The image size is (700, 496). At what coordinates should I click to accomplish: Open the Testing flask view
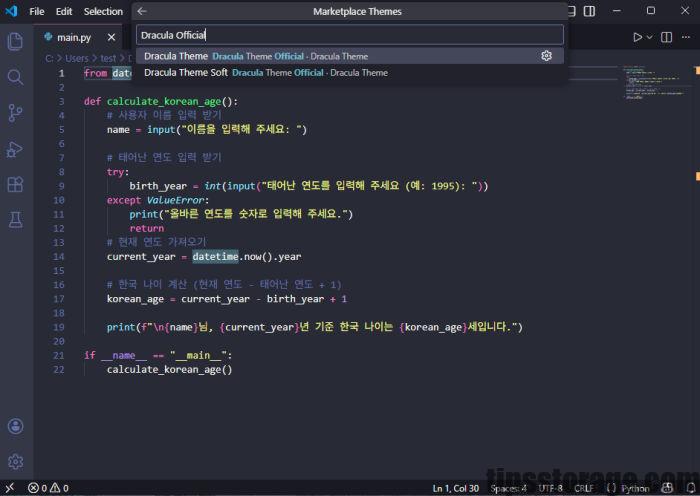[15, 220]
